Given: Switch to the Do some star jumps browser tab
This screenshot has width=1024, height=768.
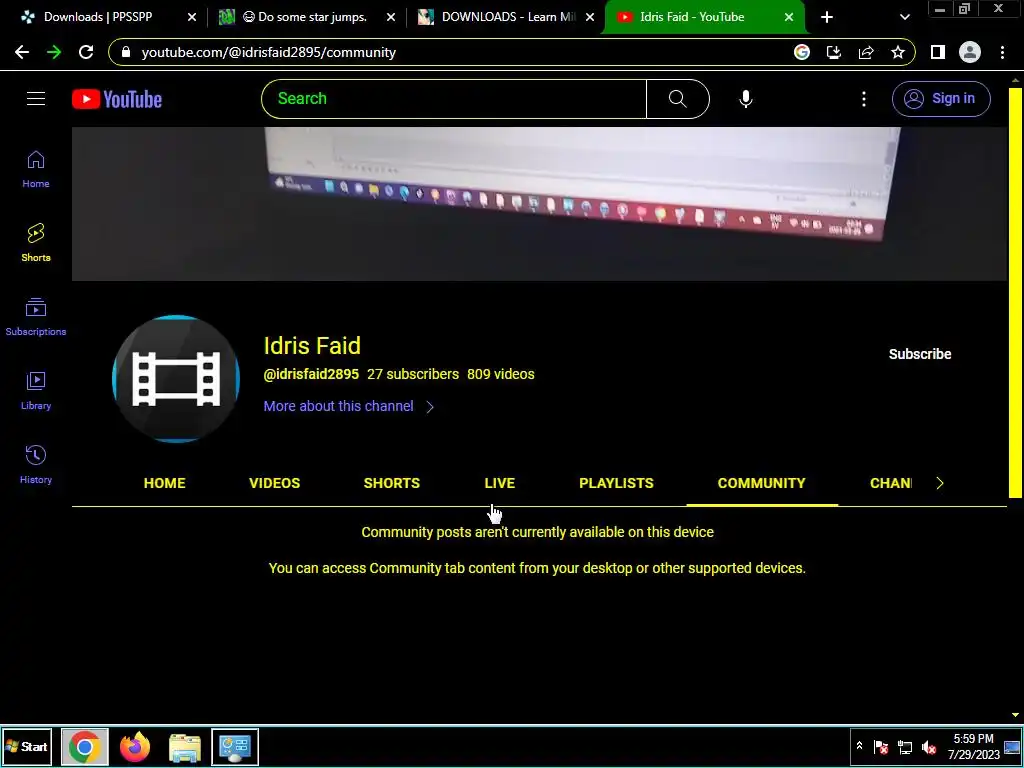Looking at the screenshot, I should (x=304, y=17).
